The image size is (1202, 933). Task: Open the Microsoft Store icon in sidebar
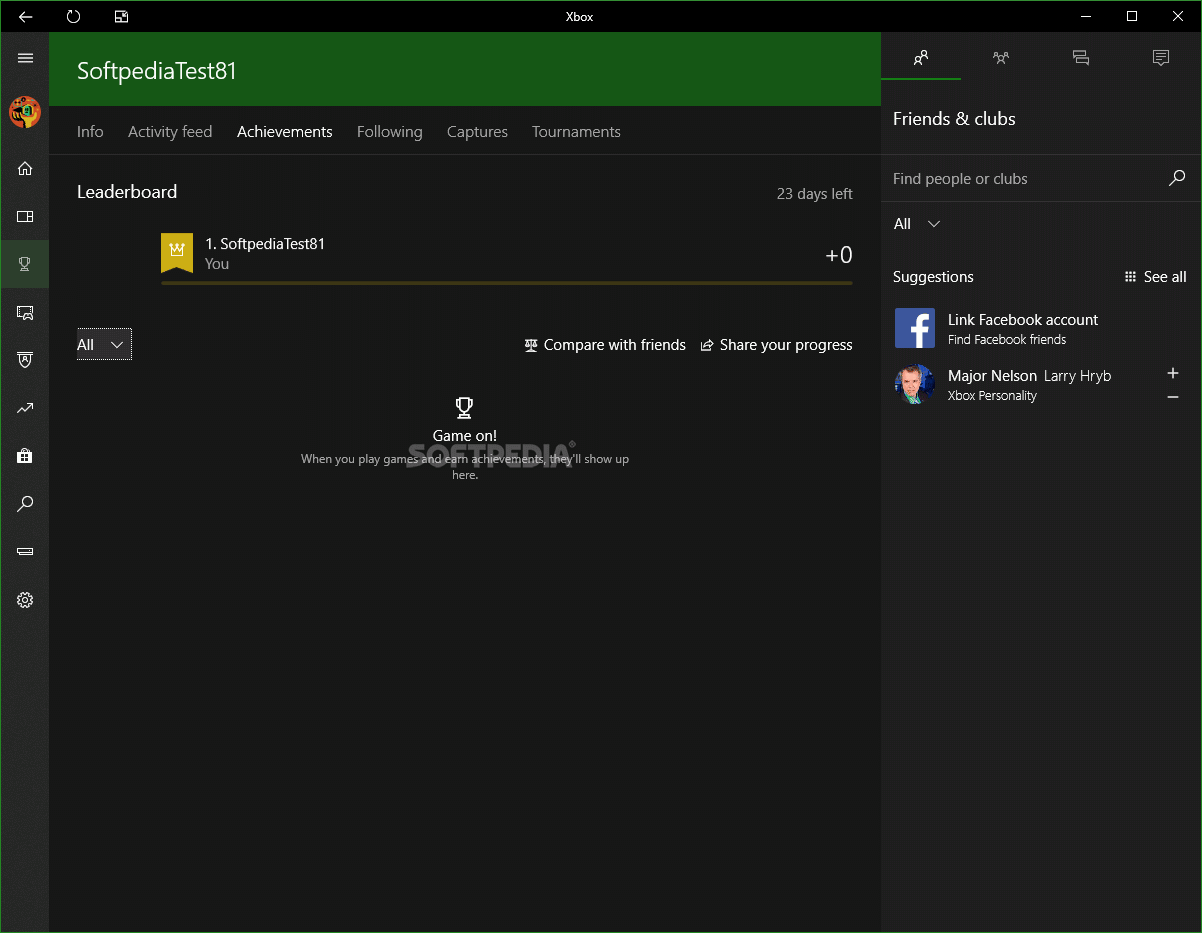pyautogui.click(x=25, y=456)
